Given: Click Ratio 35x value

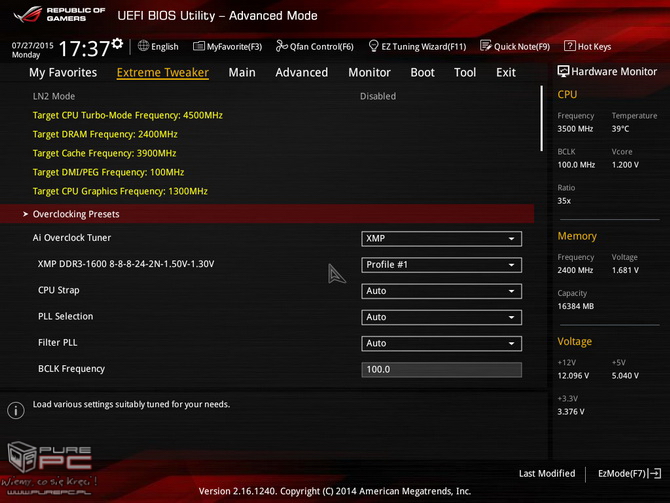Looking at the screenshot, I should click(x=564, y=201).
